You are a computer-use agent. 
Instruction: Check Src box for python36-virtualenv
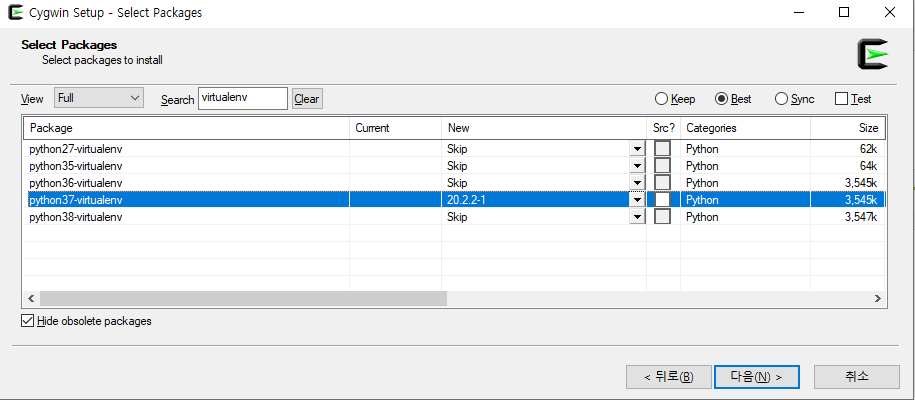pos(662,182)
